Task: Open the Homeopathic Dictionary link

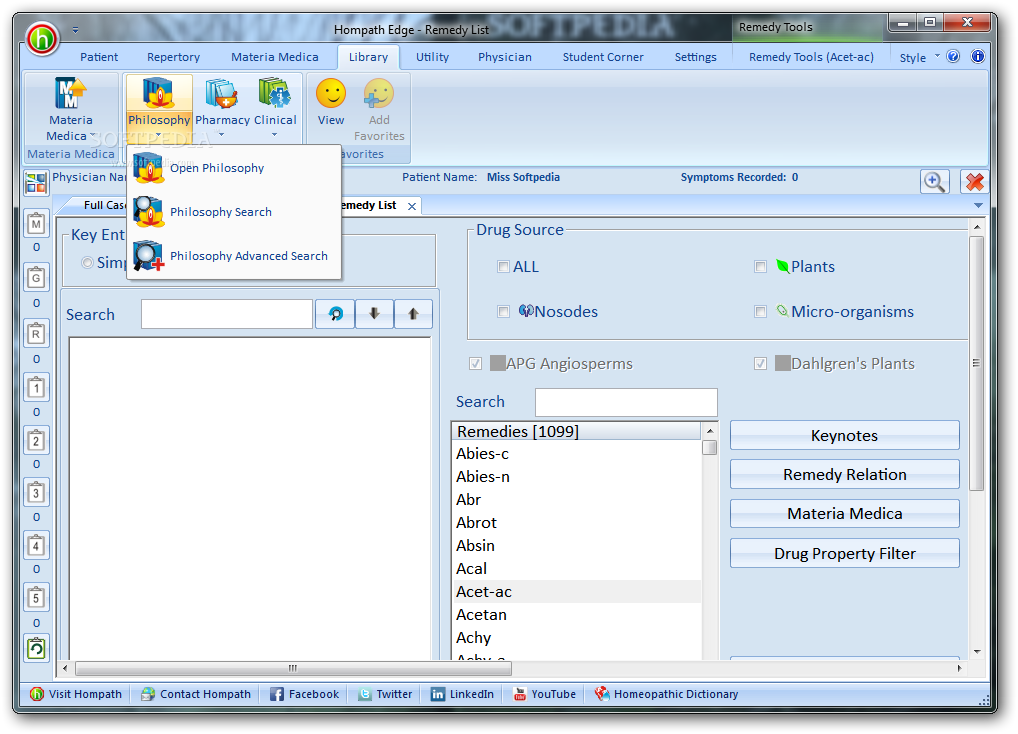Action: pyautogui.click(x=667, y=694)
